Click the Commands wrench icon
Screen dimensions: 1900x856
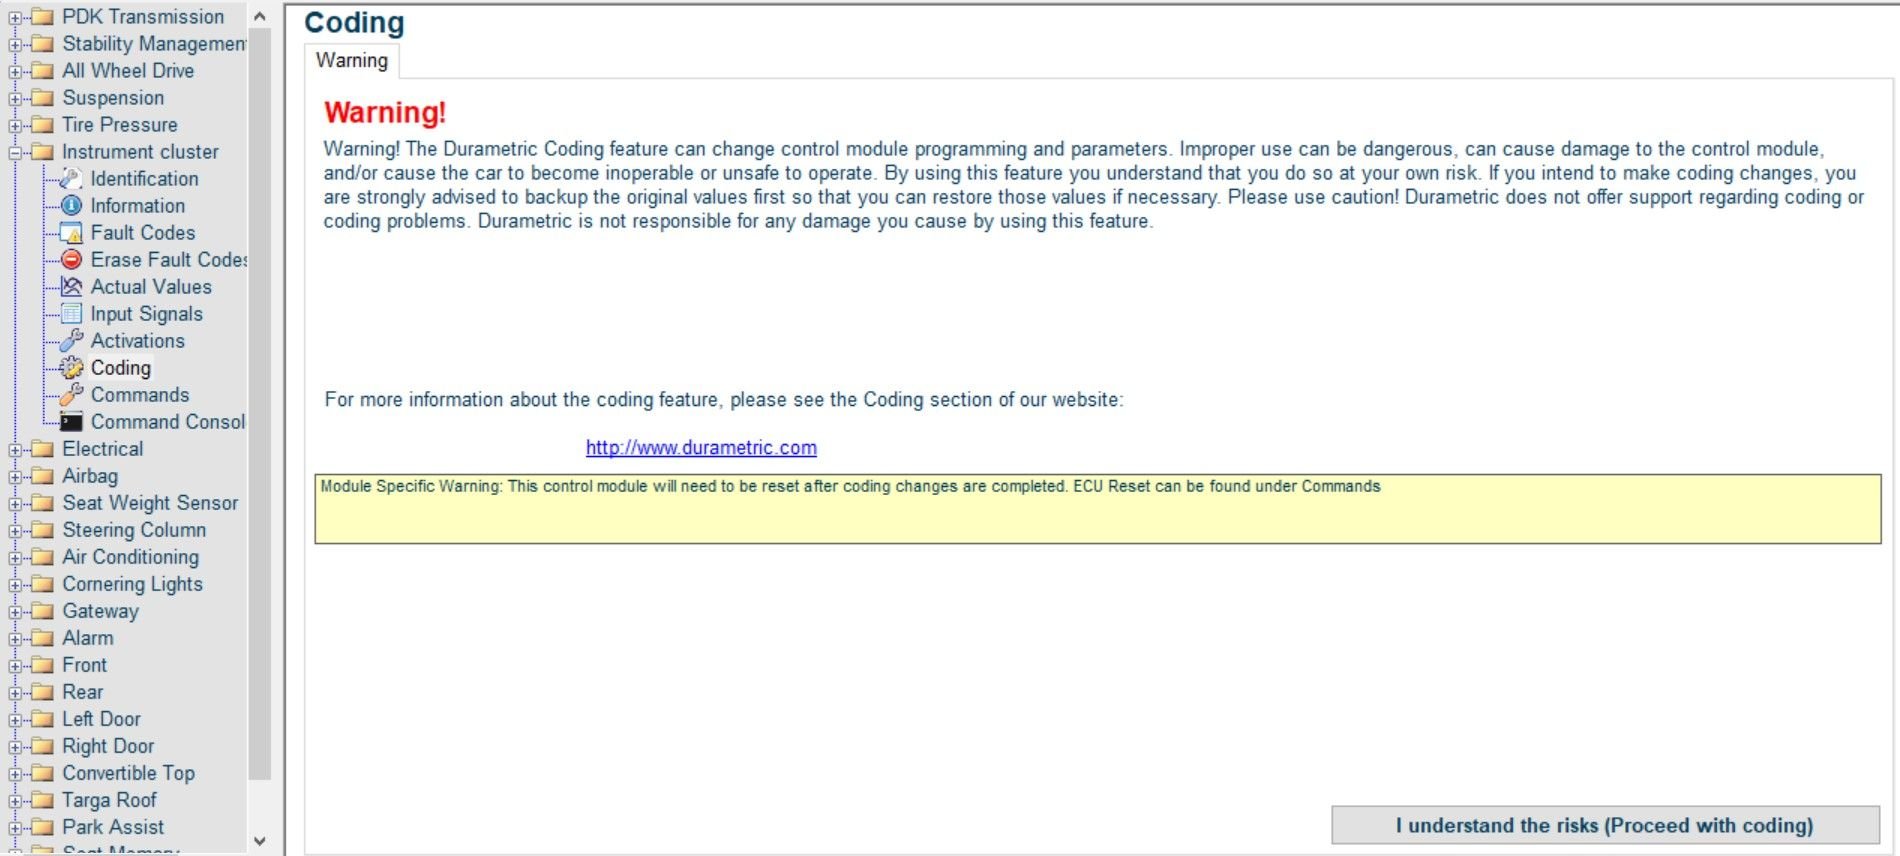(71, 395)
